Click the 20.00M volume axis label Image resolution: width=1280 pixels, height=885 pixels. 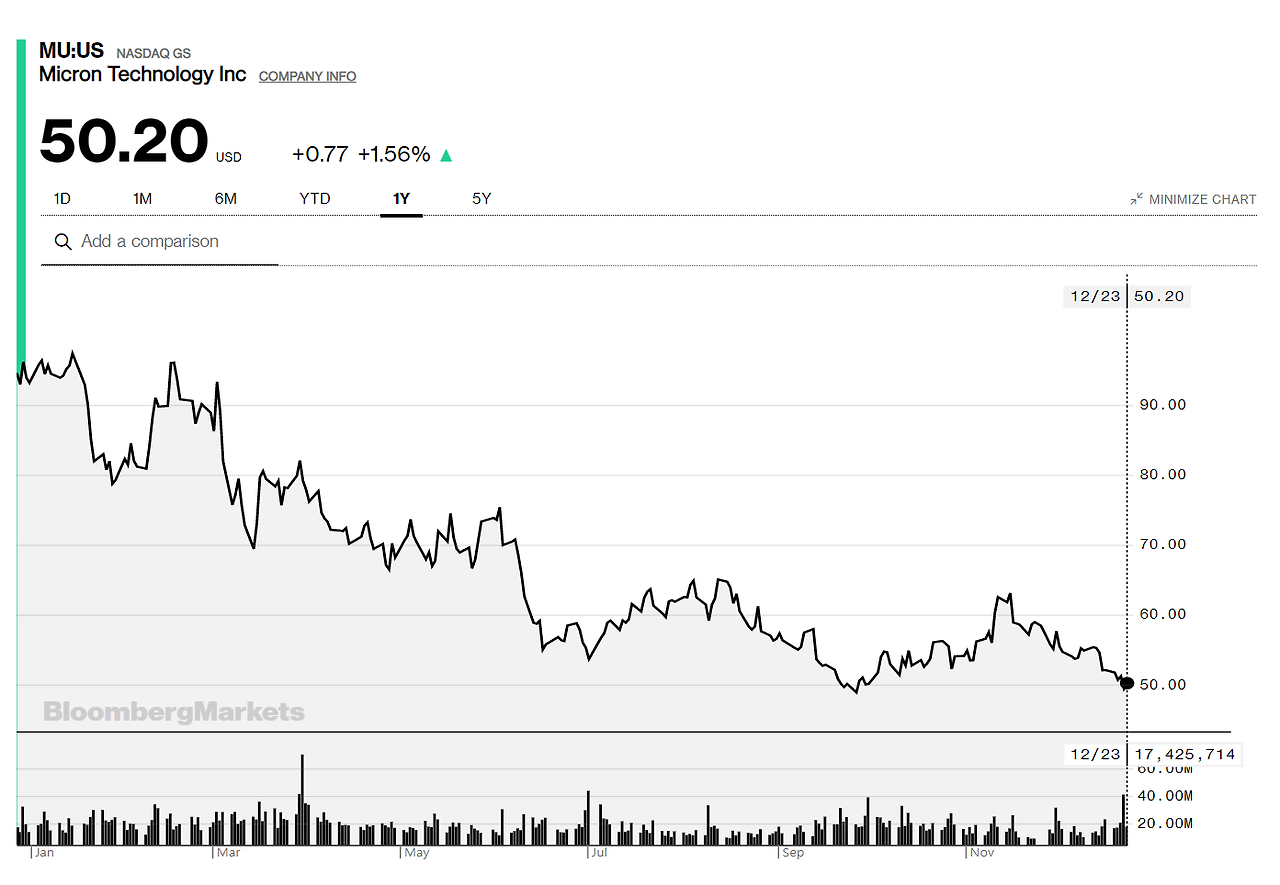(x=1166, y=823)
